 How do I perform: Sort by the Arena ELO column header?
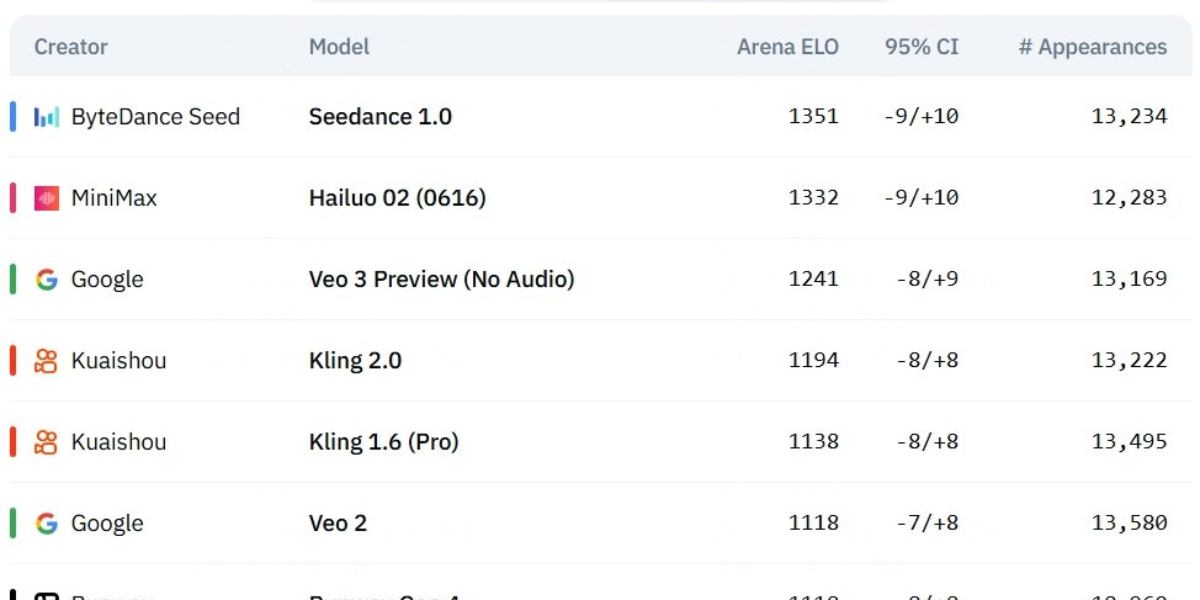point(788,47)
